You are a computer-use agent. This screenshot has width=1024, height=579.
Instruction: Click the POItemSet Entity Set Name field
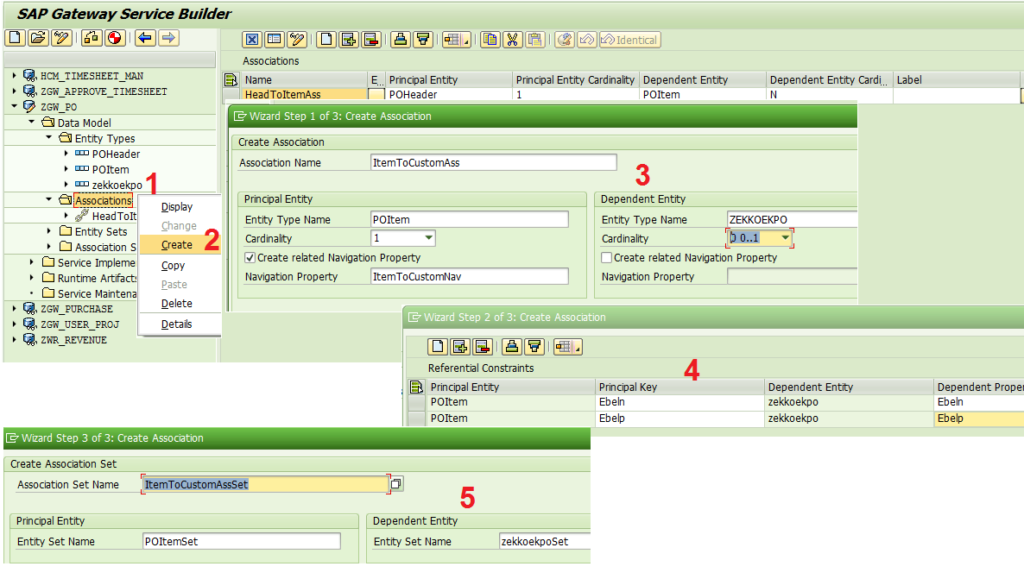pyautogui.click(x=242, y=541)
